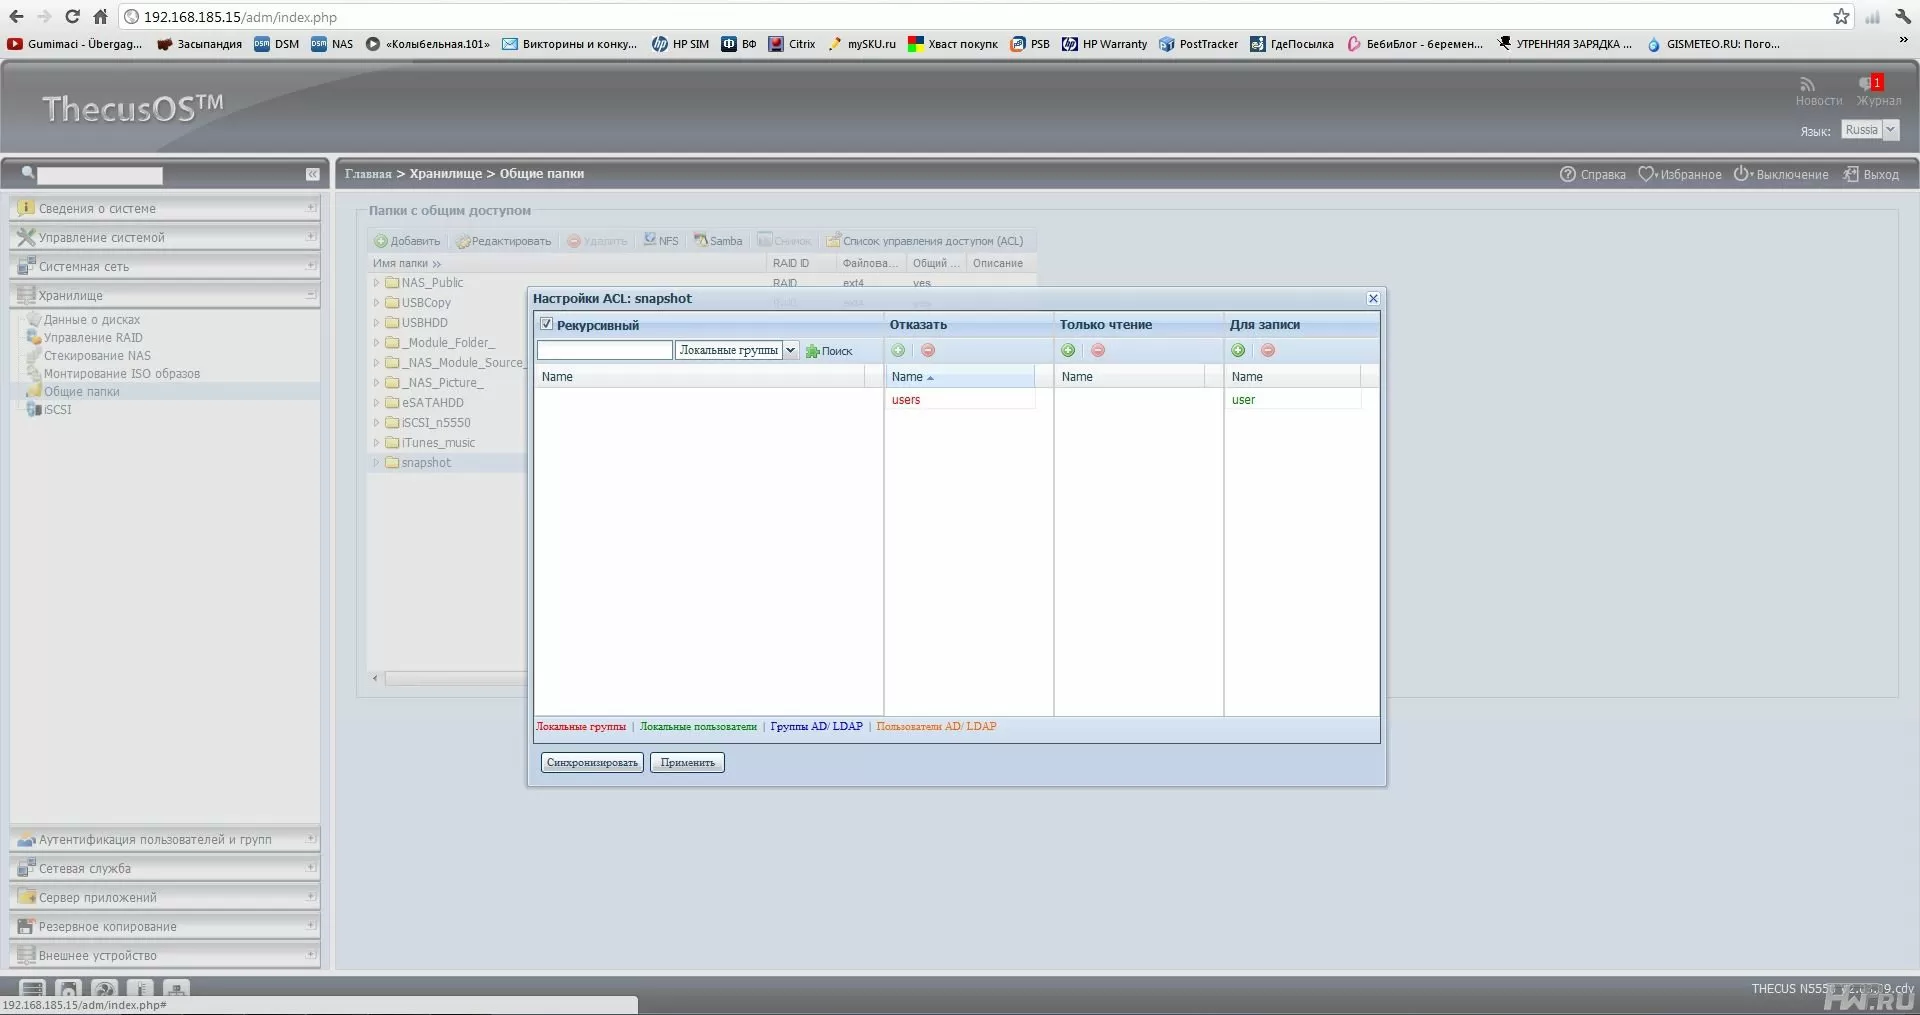The width and height of the screenshot is (1920, 1015).
Task: Click the red remove icon under Отказать
Action: point(928,350)
